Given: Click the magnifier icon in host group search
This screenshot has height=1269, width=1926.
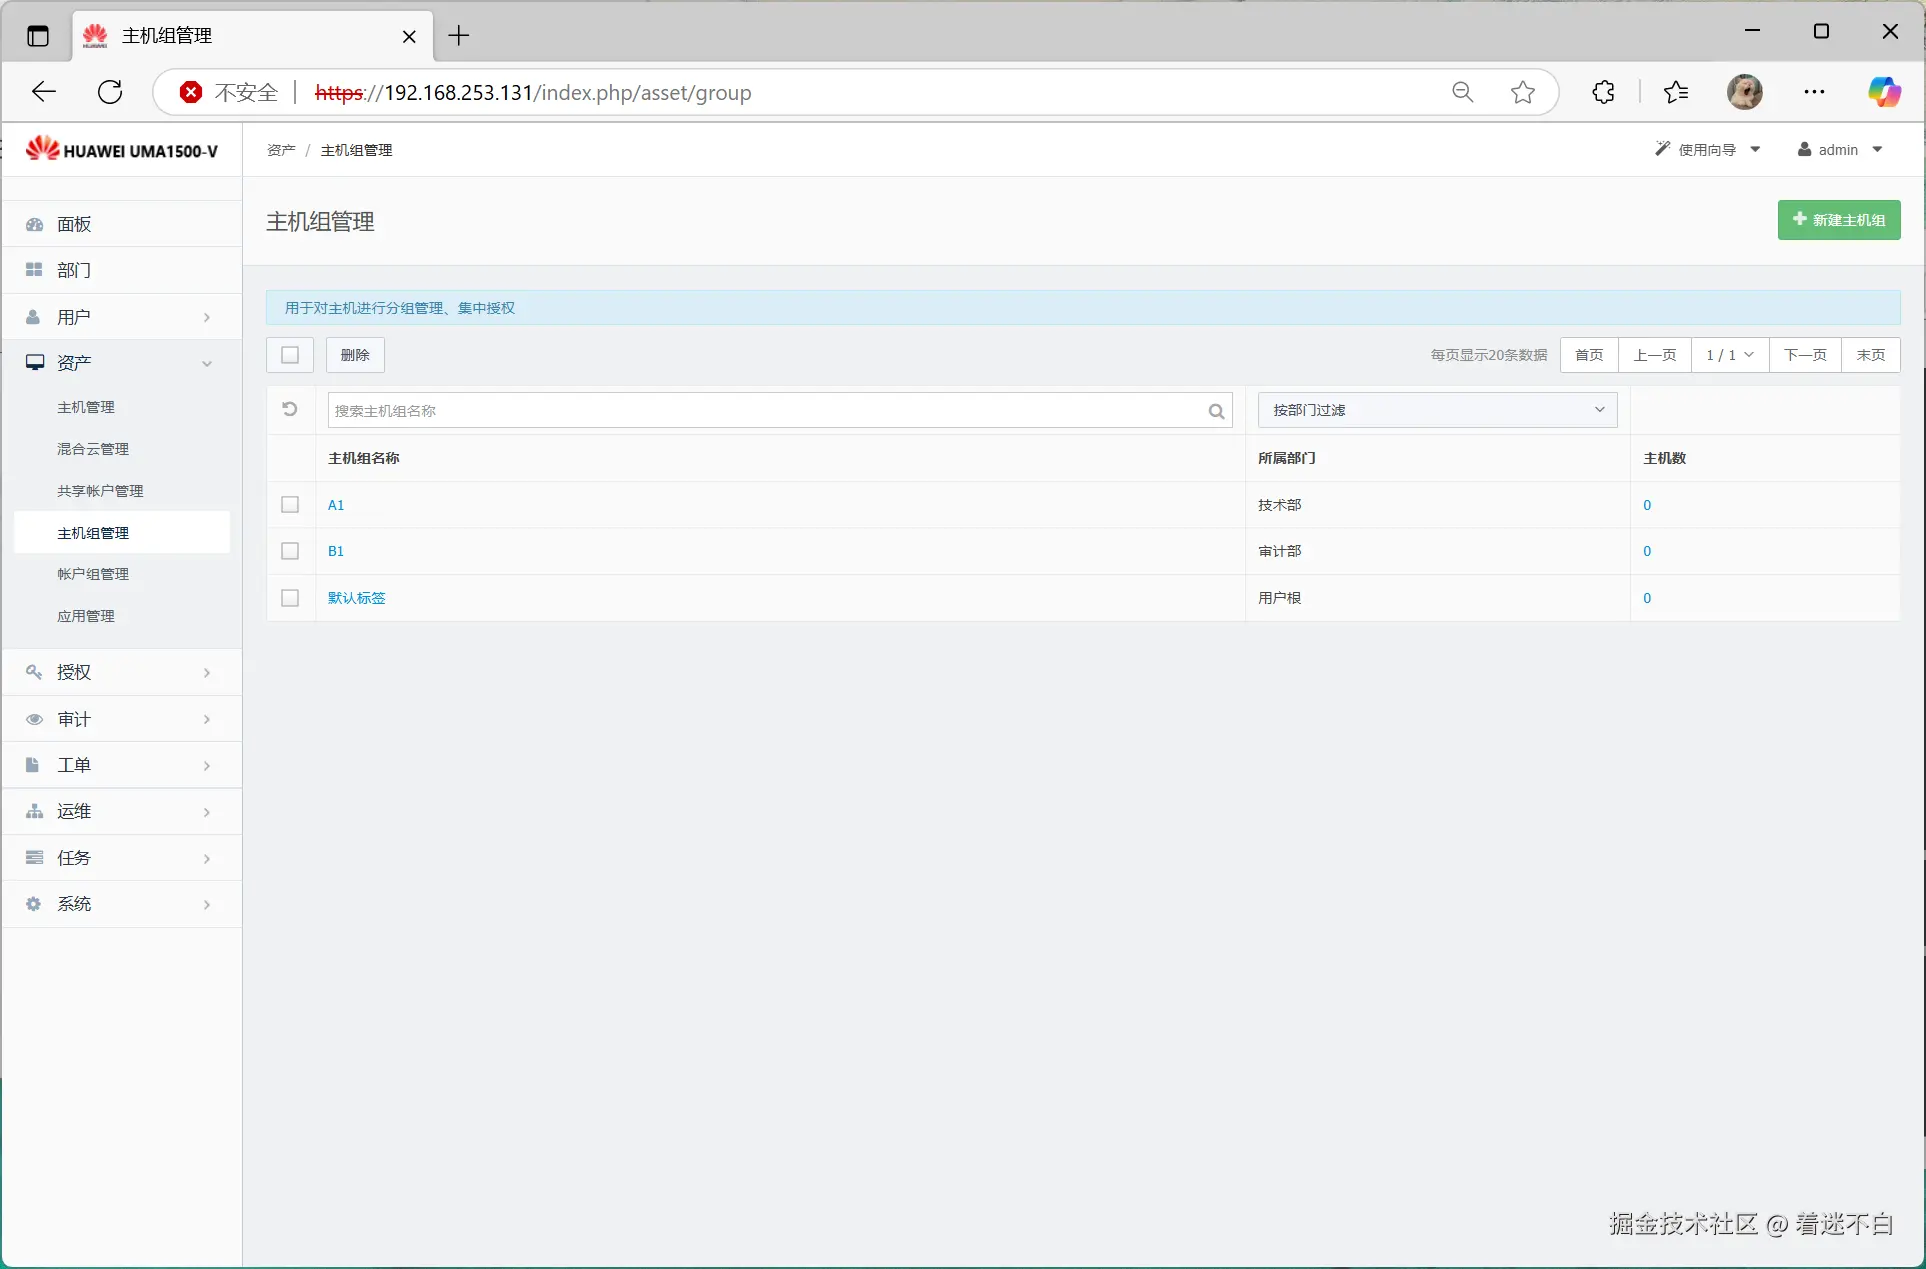Looking at the screenshot, I should [1216, 411].
